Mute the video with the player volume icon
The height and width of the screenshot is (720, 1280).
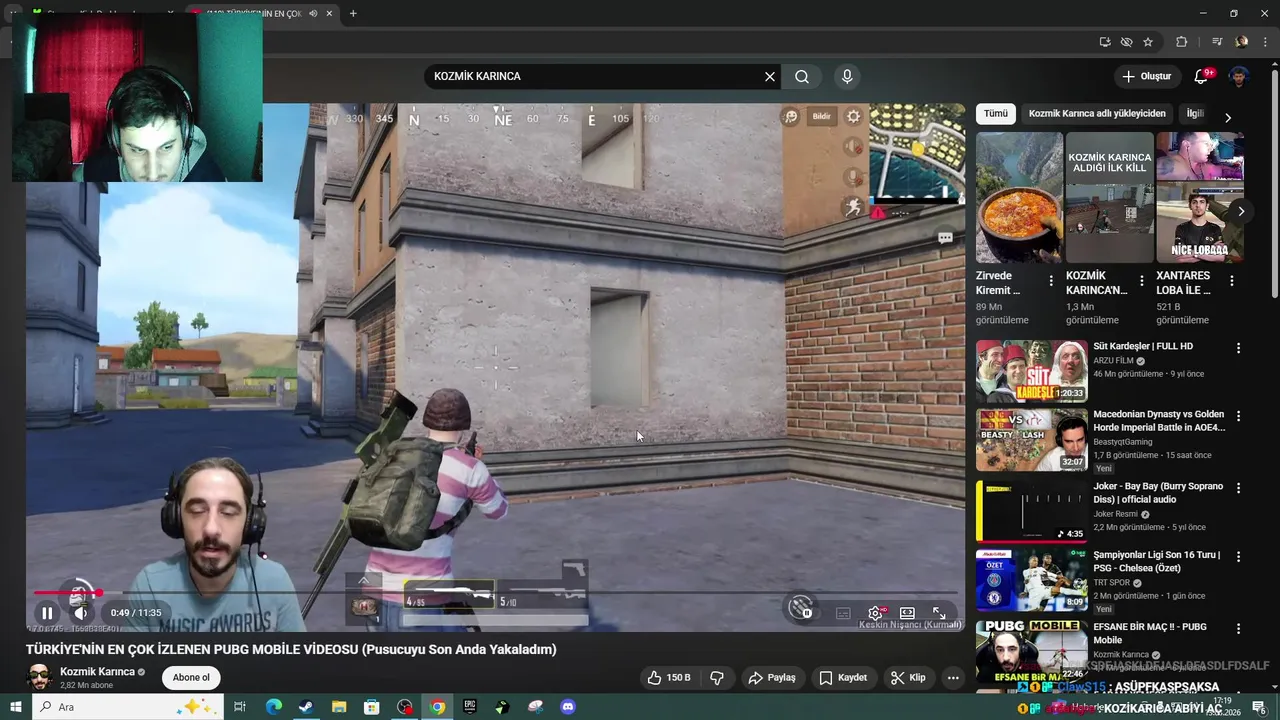coord(81,613)
